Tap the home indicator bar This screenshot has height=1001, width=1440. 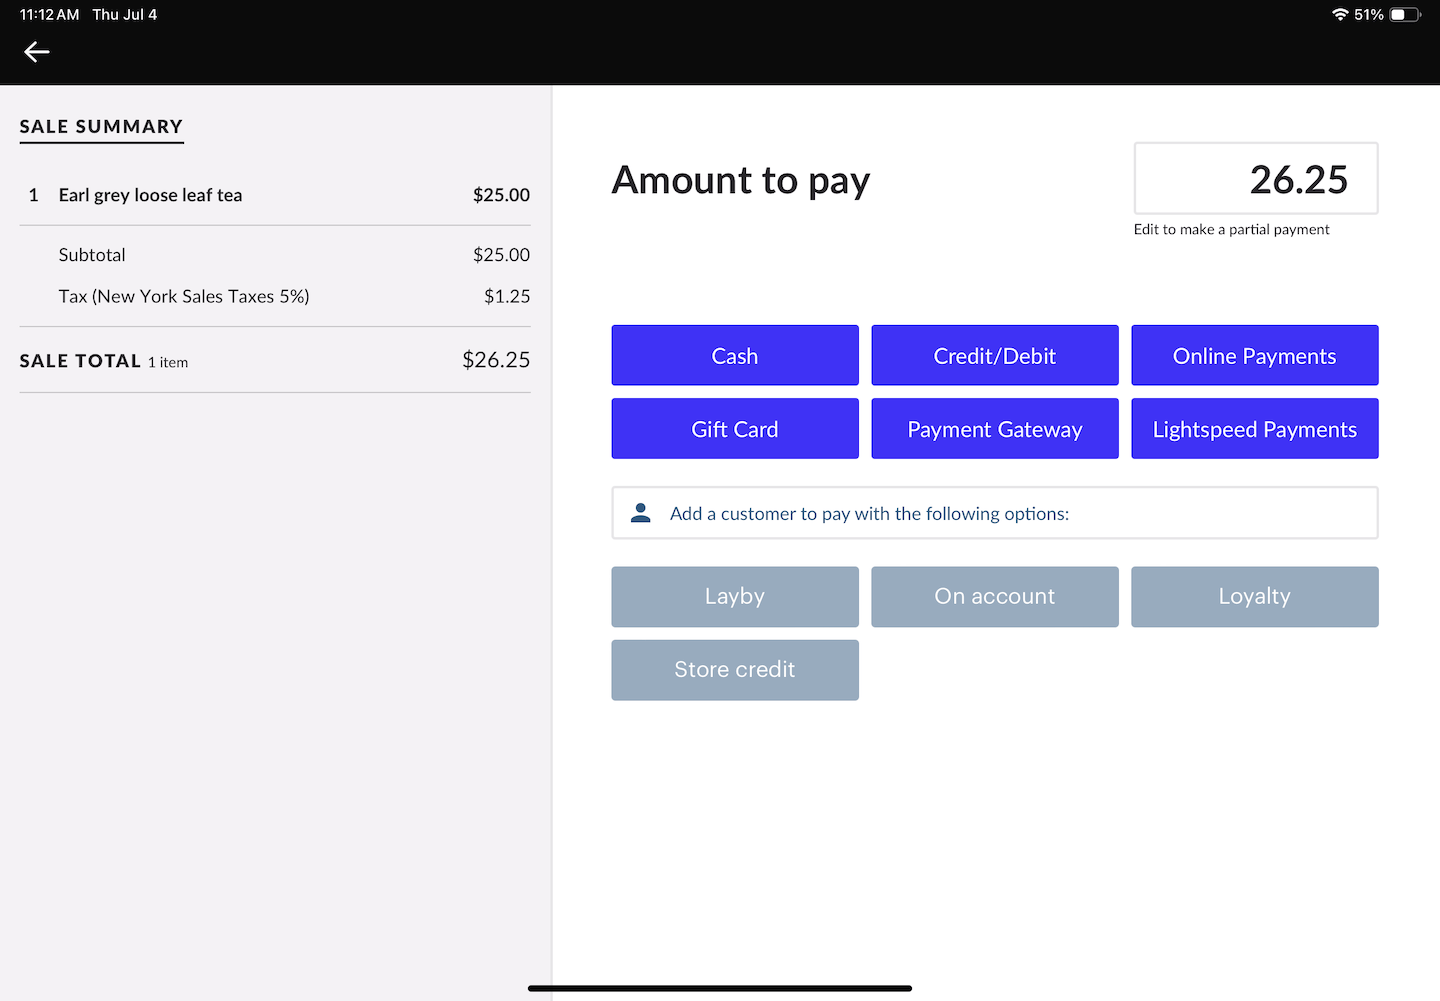point(720,988)
